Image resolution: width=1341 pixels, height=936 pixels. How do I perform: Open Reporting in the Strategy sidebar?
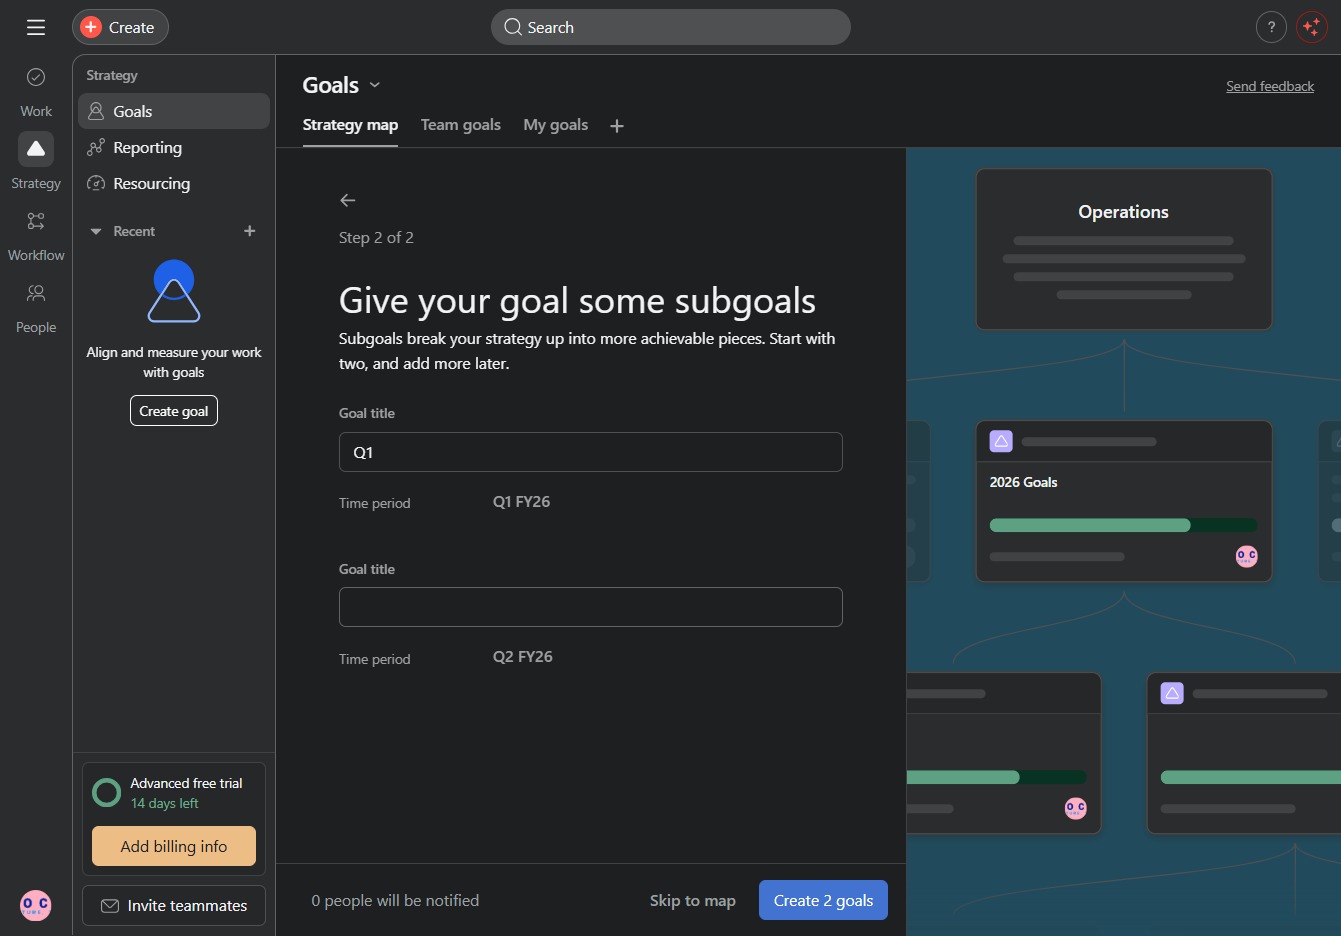click(174, 147)
